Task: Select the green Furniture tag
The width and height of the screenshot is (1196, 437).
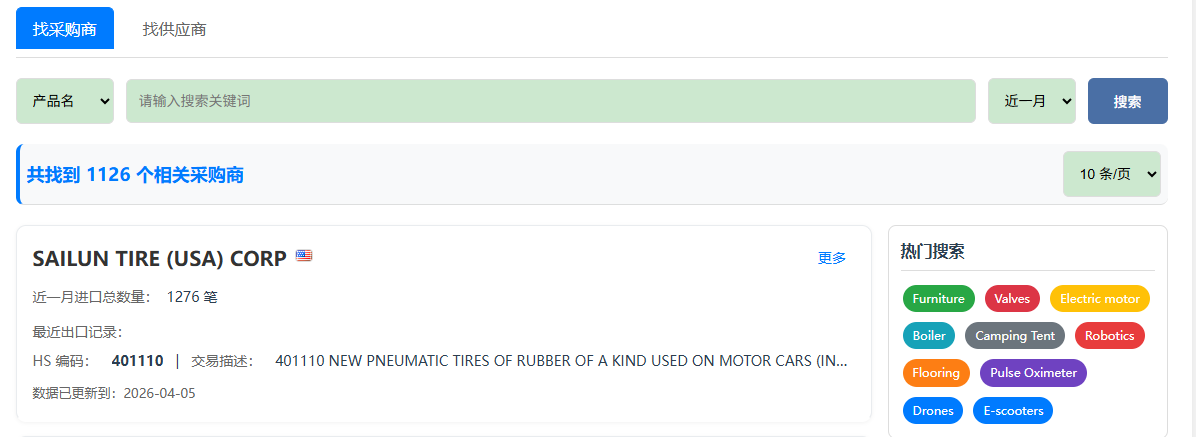Action: coord(938,299)
